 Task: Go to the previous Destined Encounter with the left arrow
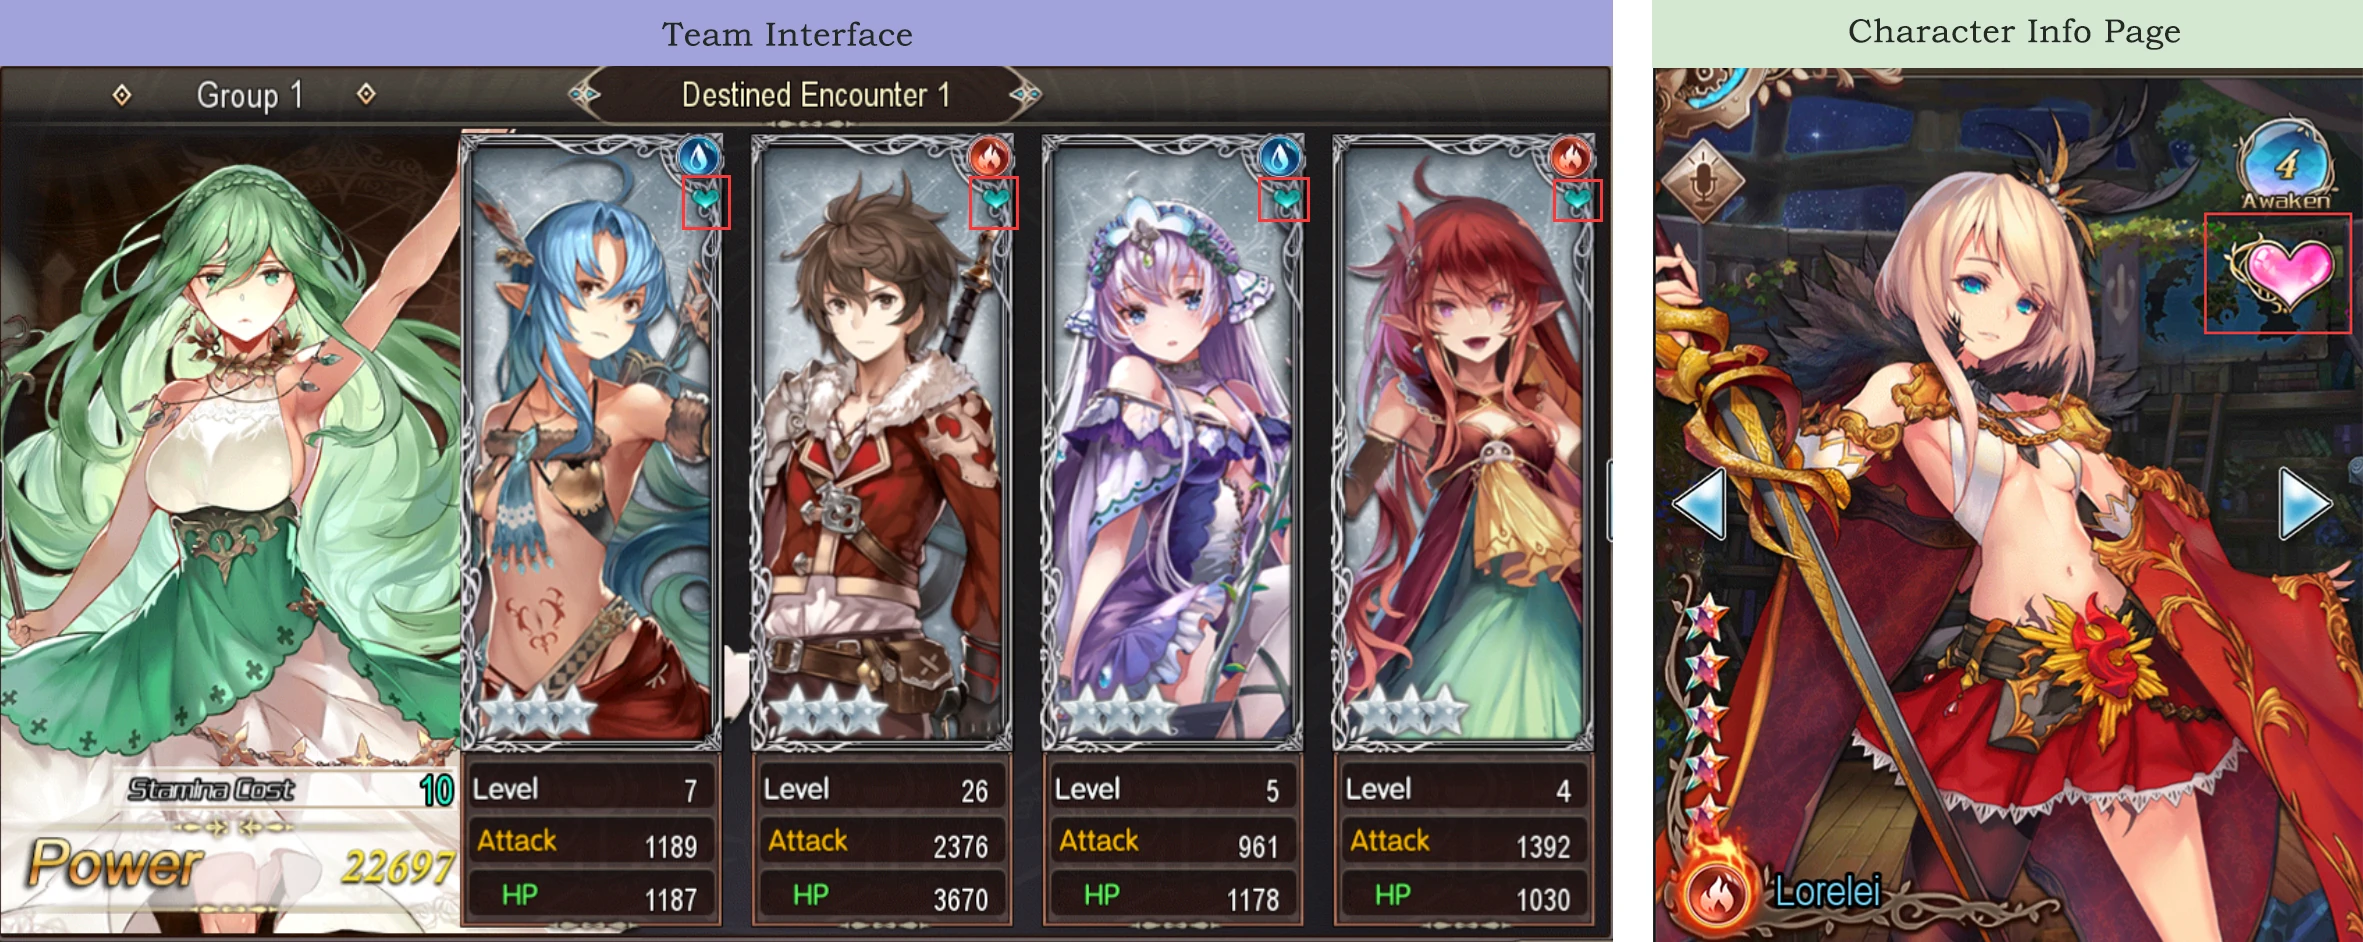tap(584, 95)
